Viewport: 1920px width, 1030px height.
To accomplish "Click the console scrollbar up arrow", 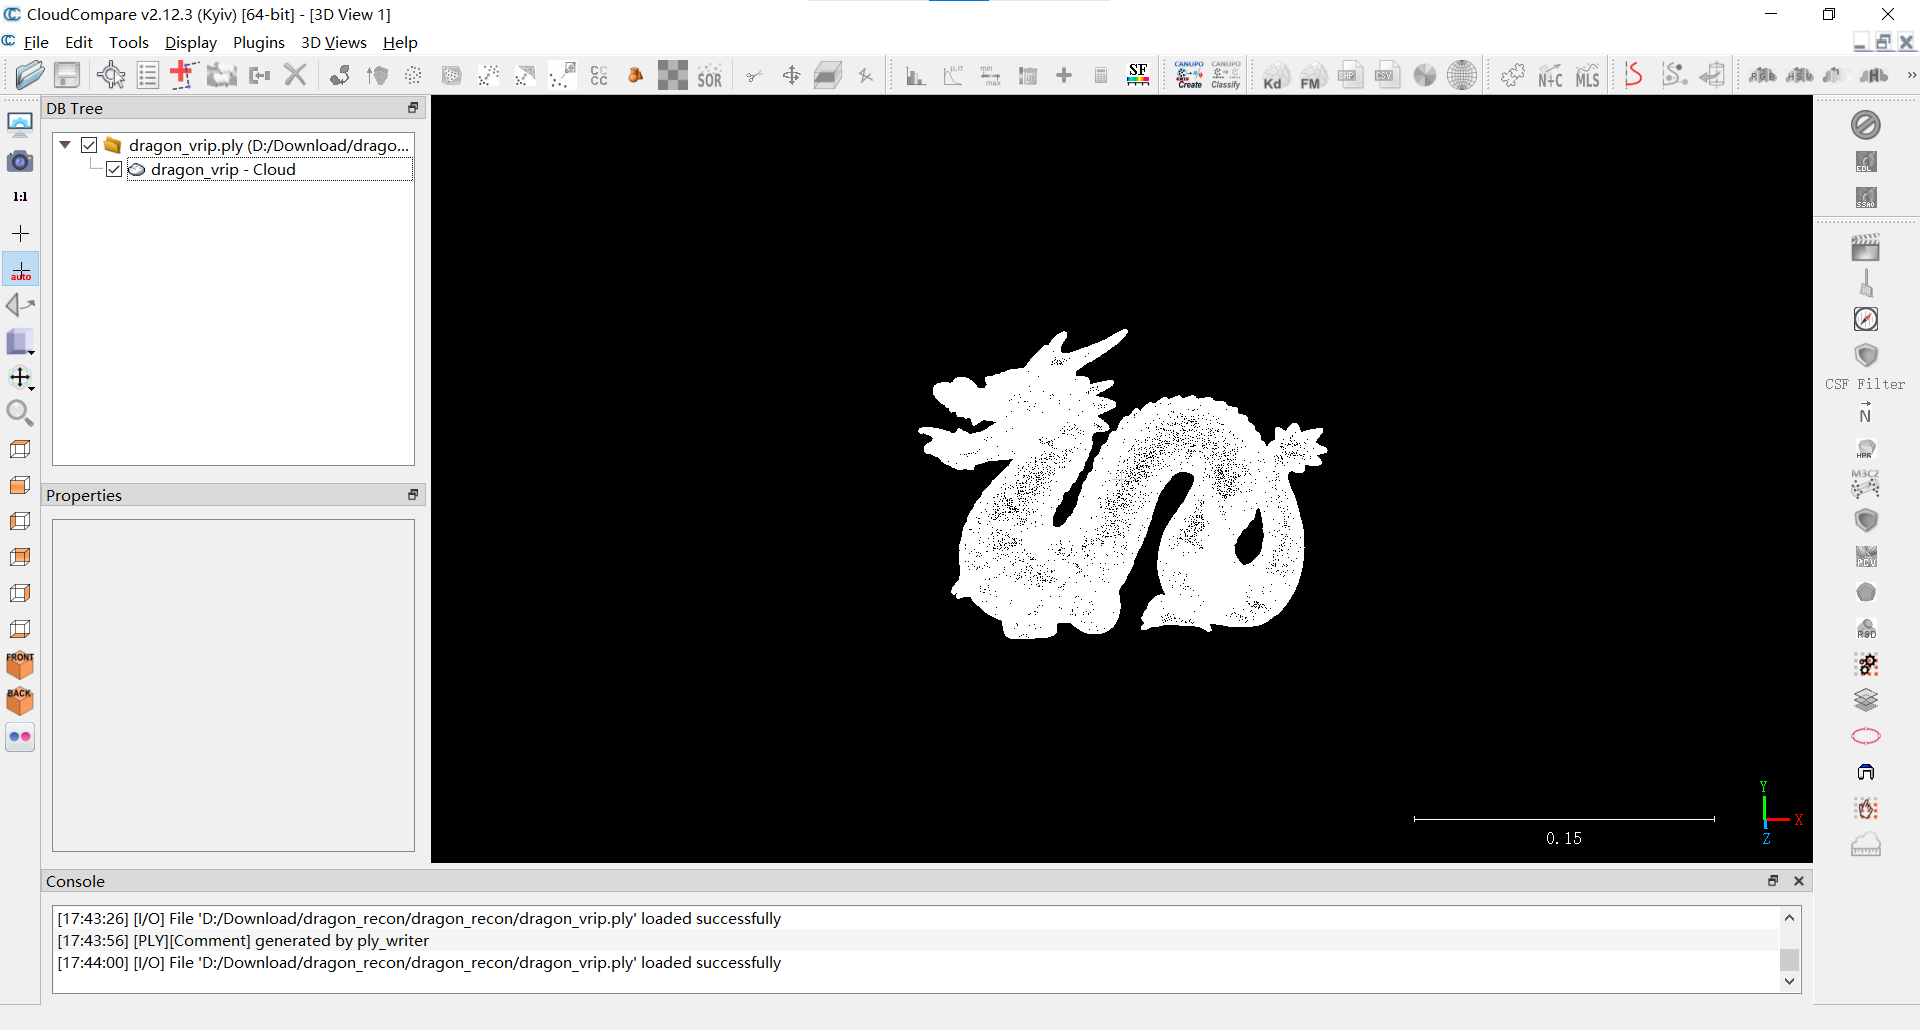I will click(x=1790, y=917).
